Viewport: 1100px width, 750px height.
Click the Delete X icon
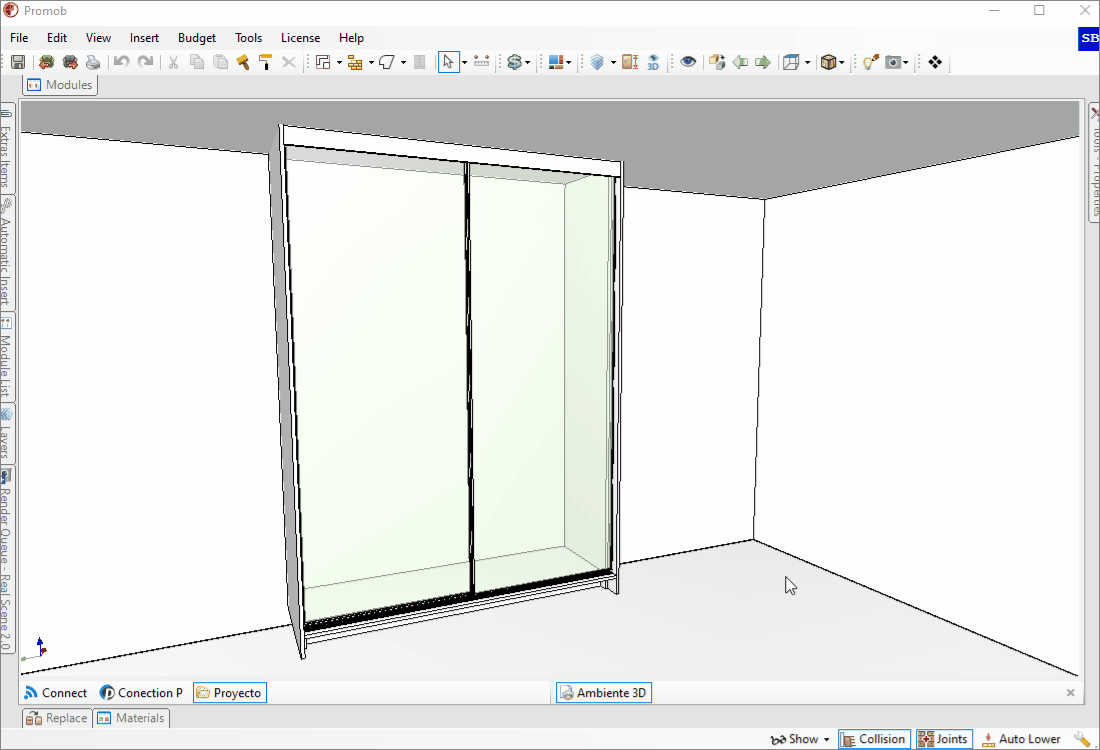[288, 62]
